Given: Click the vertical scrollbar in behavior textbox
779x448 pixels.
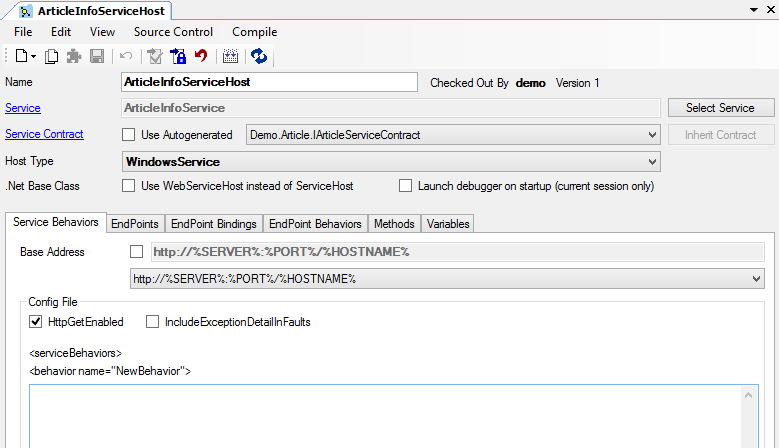Looking at the screenshot, I should [x=751, y=418].
